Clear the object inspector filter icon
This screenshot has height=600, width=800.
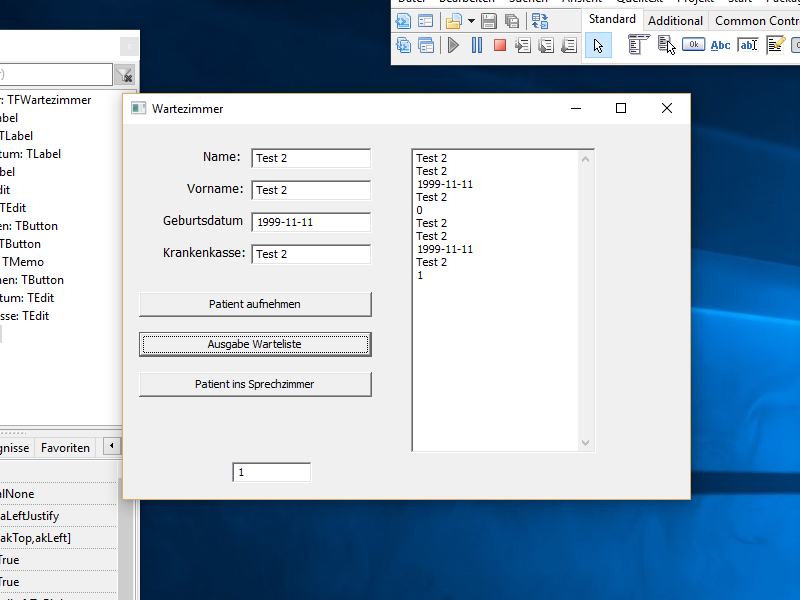pos(124,75)
